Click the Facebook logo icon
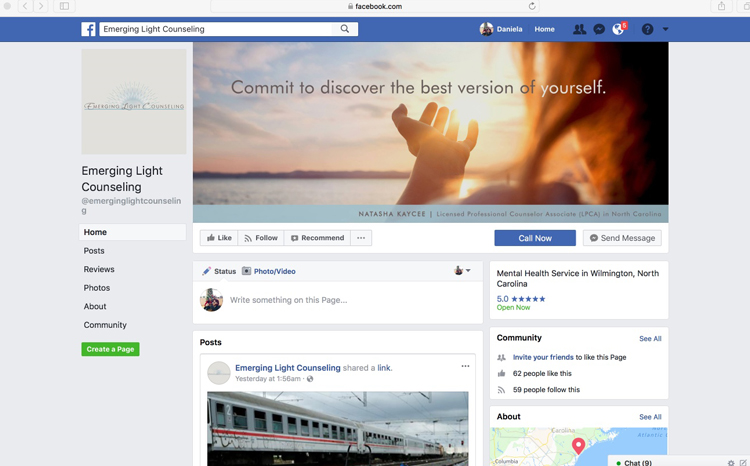Viewport: 750px width, 466px height. [x=88, y=29]
